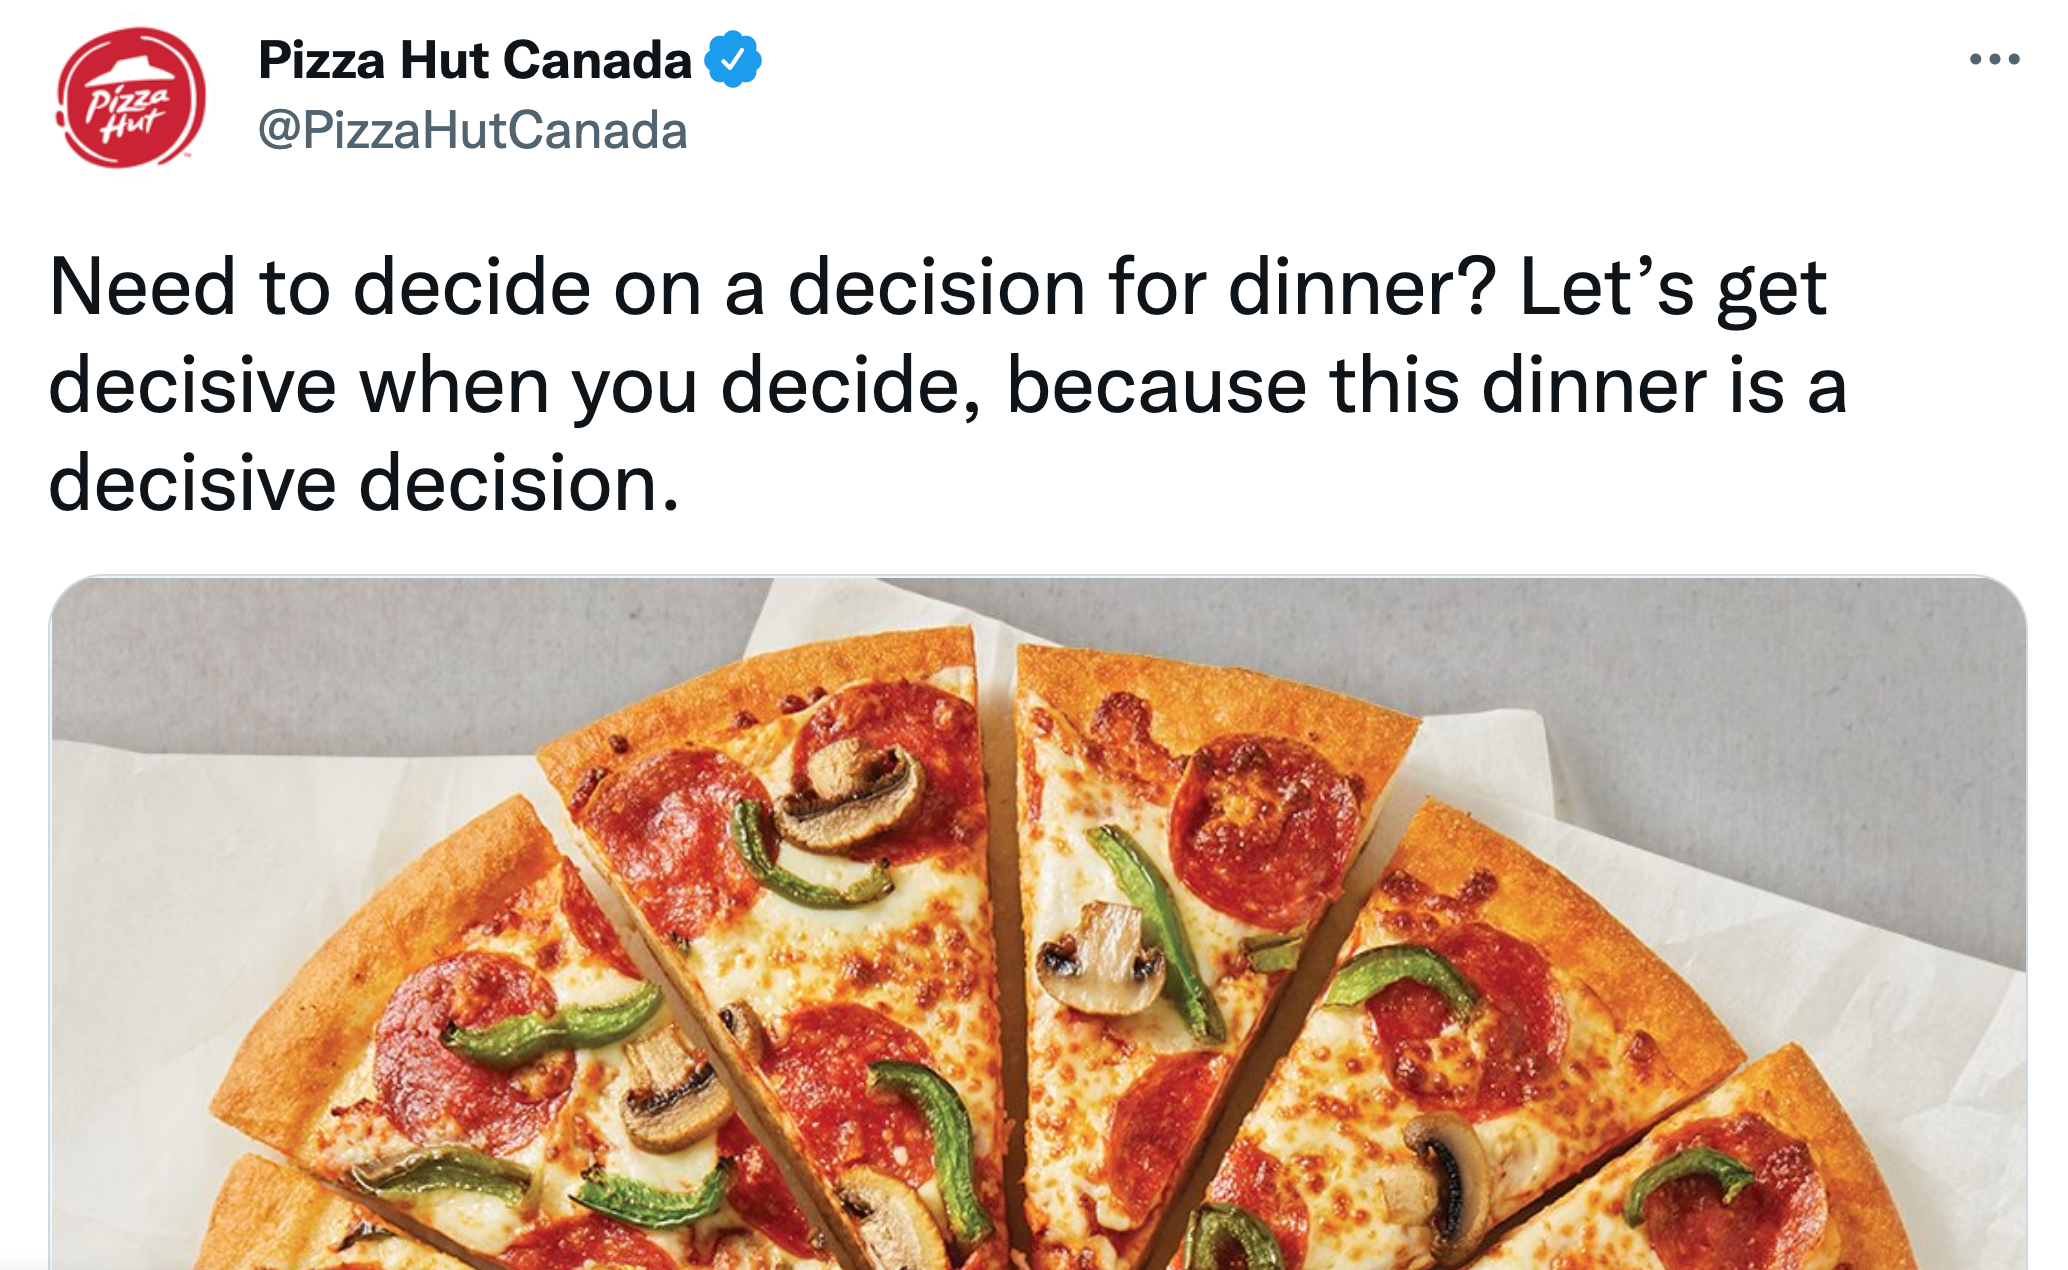This screenshot has height=1270, width=2068.
Task: Open the Pizza Hut Canada profile name
Action: (x=475, y=60)
